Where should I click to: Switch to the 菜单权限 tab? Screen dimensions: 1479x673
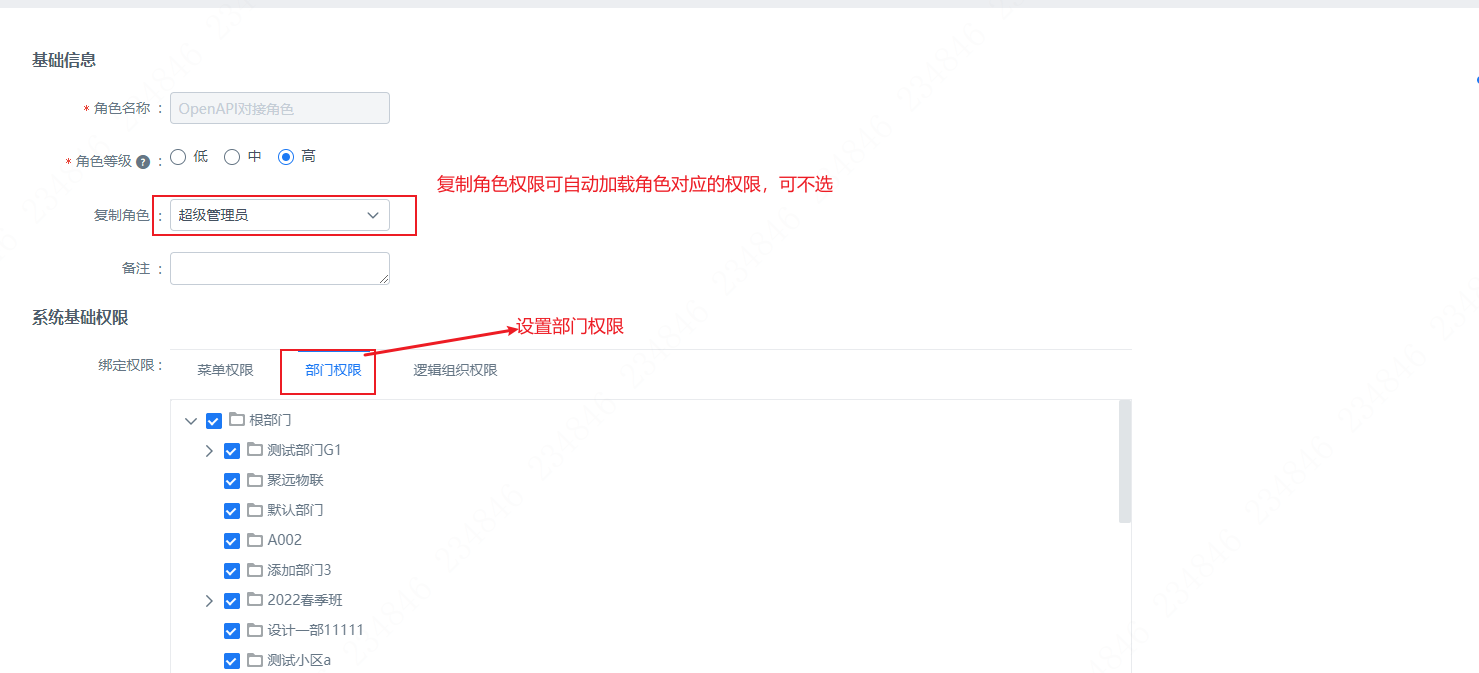[x=225, y=370]
